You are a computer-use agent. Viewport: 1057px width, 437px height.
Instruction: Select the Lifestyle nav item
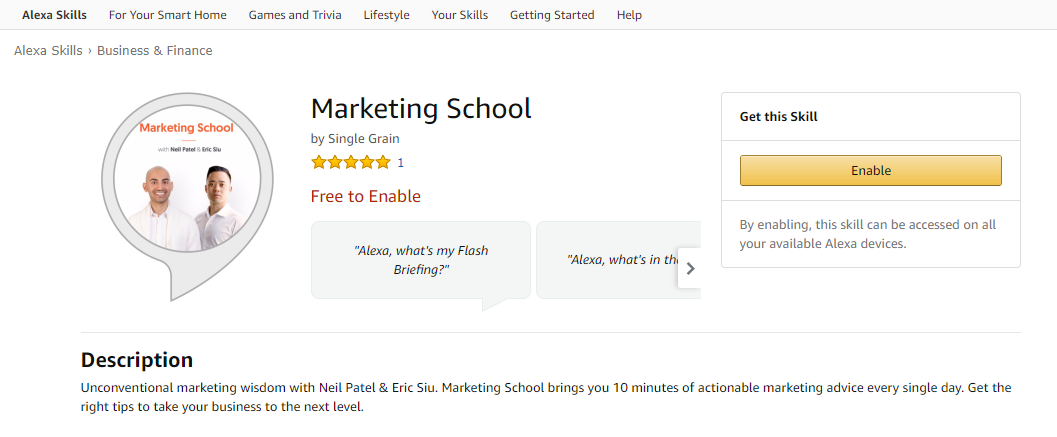click(386, 15)
